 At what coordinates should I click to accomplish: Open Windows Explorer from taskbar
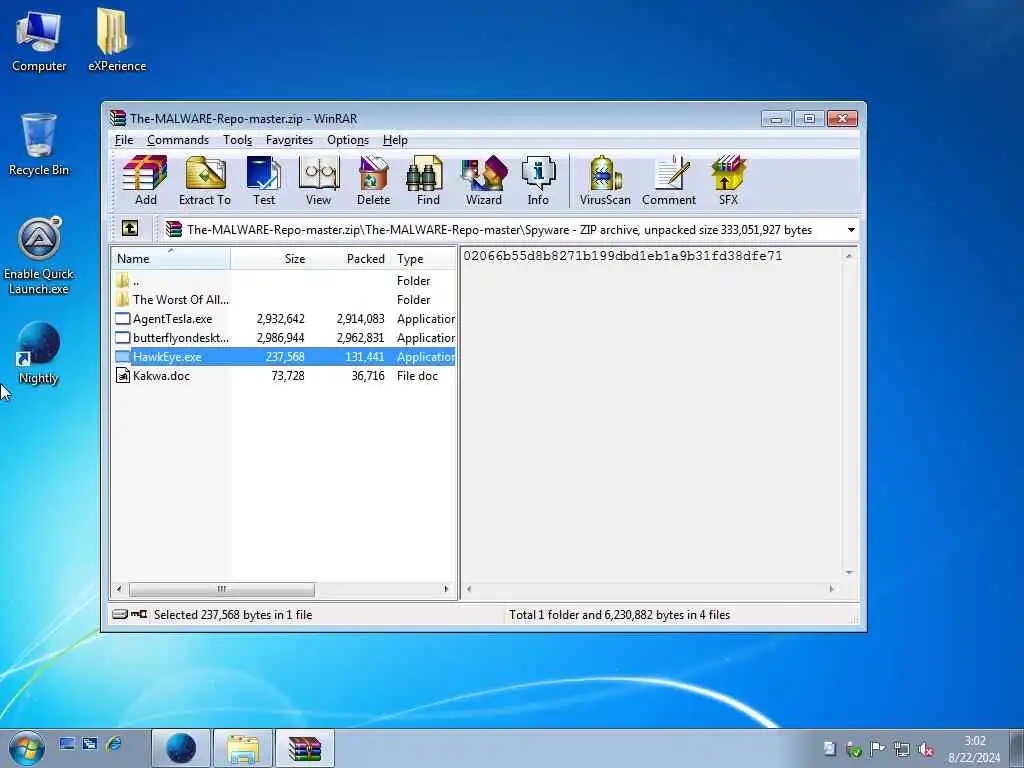point(242,748)
